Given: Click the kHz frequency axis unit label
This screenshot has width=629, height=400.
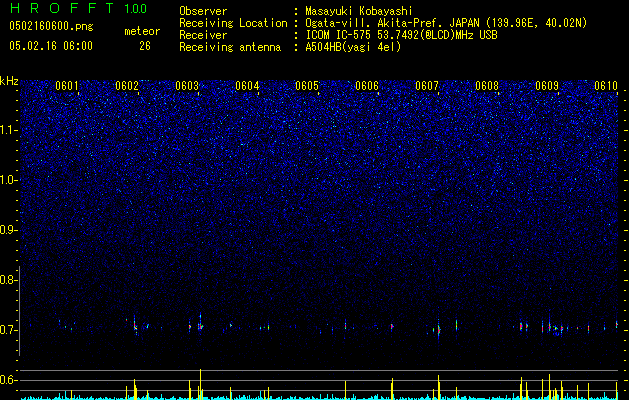Looking at the screenshot, I should [9, 81].
